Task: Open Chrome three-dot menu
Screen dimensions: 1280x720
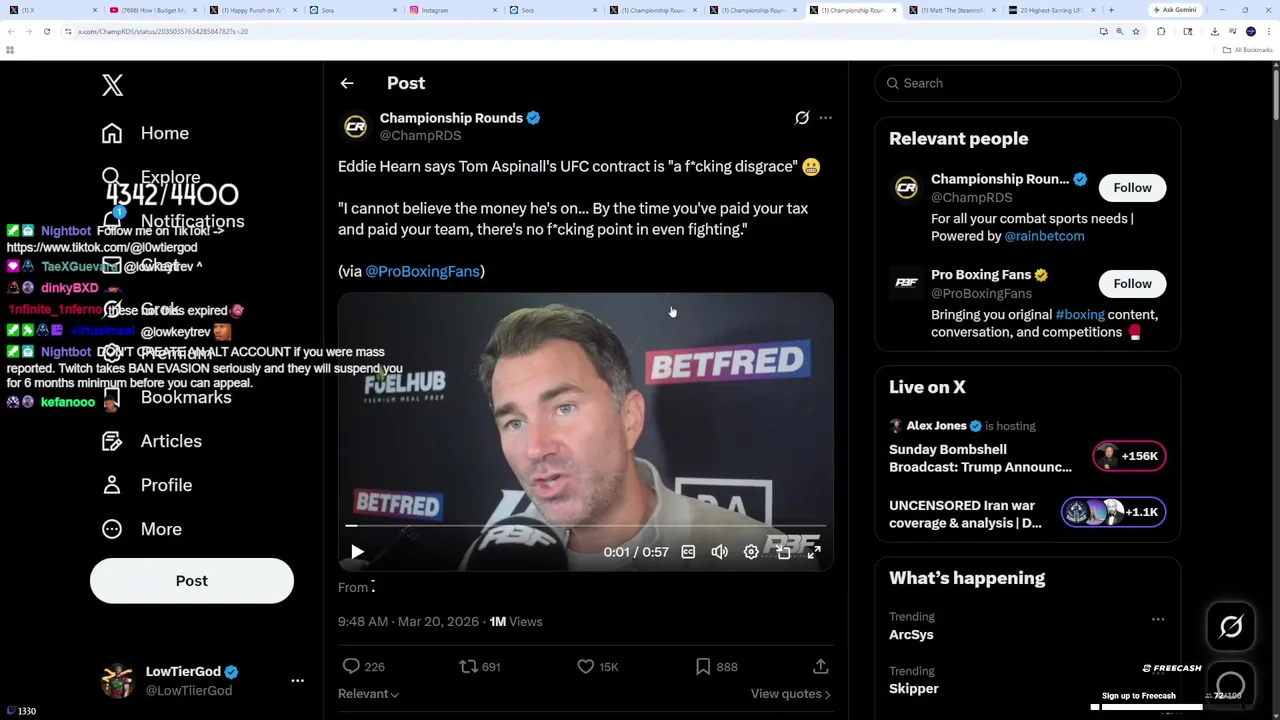Action: (1268, 31)
